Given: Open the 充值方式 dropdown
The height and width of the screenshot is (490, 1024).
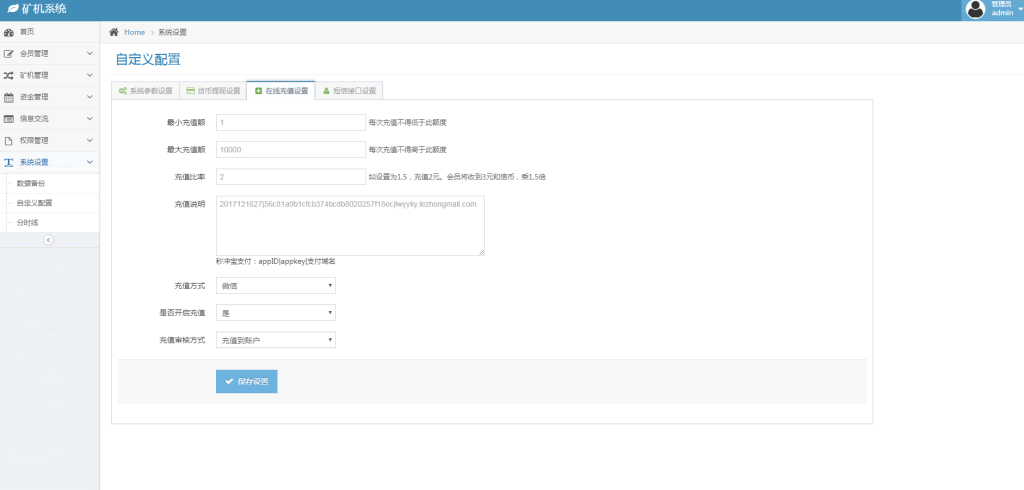Looking at the screenshot, I should (x=275, y=285).
